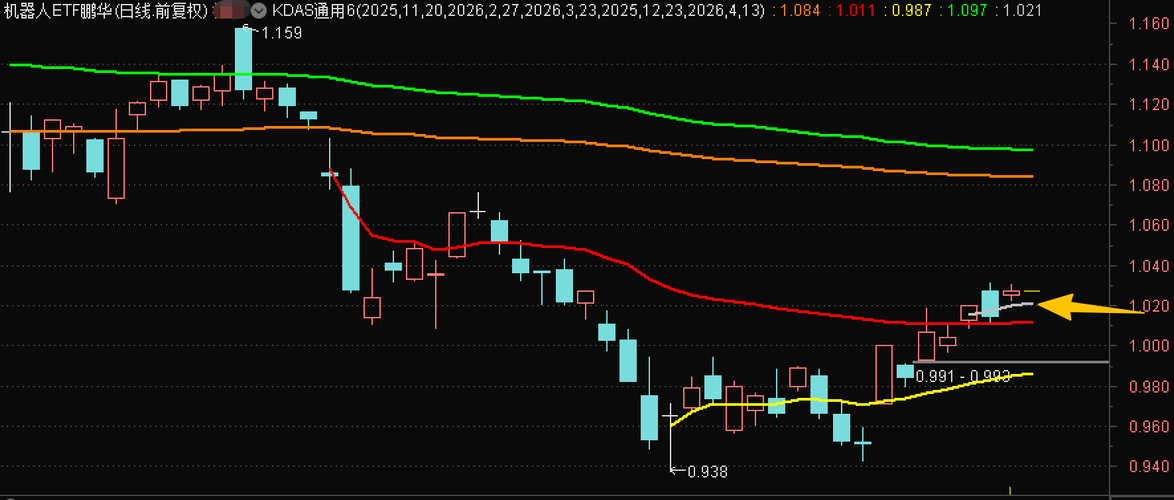Click the 0.938 low price label

point(707,472)
